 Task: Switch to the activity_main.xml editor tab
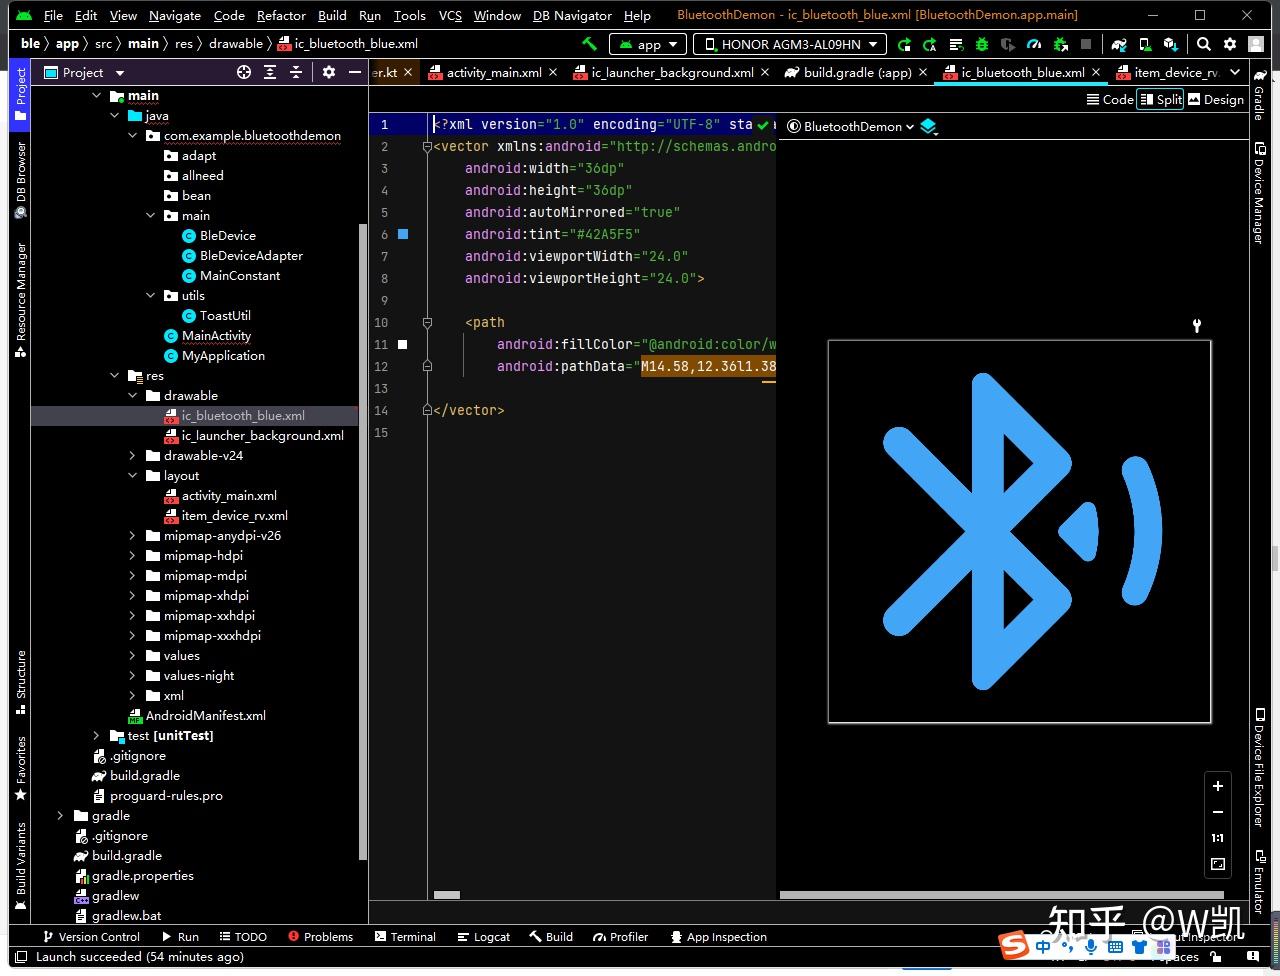coord(493,72)
